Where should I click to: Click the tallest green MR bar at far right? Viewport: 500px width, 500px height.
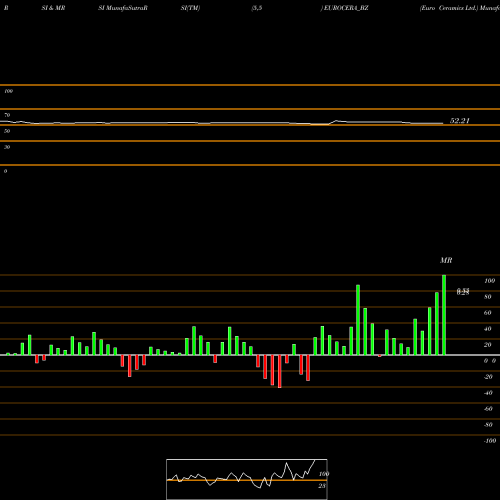444,315
